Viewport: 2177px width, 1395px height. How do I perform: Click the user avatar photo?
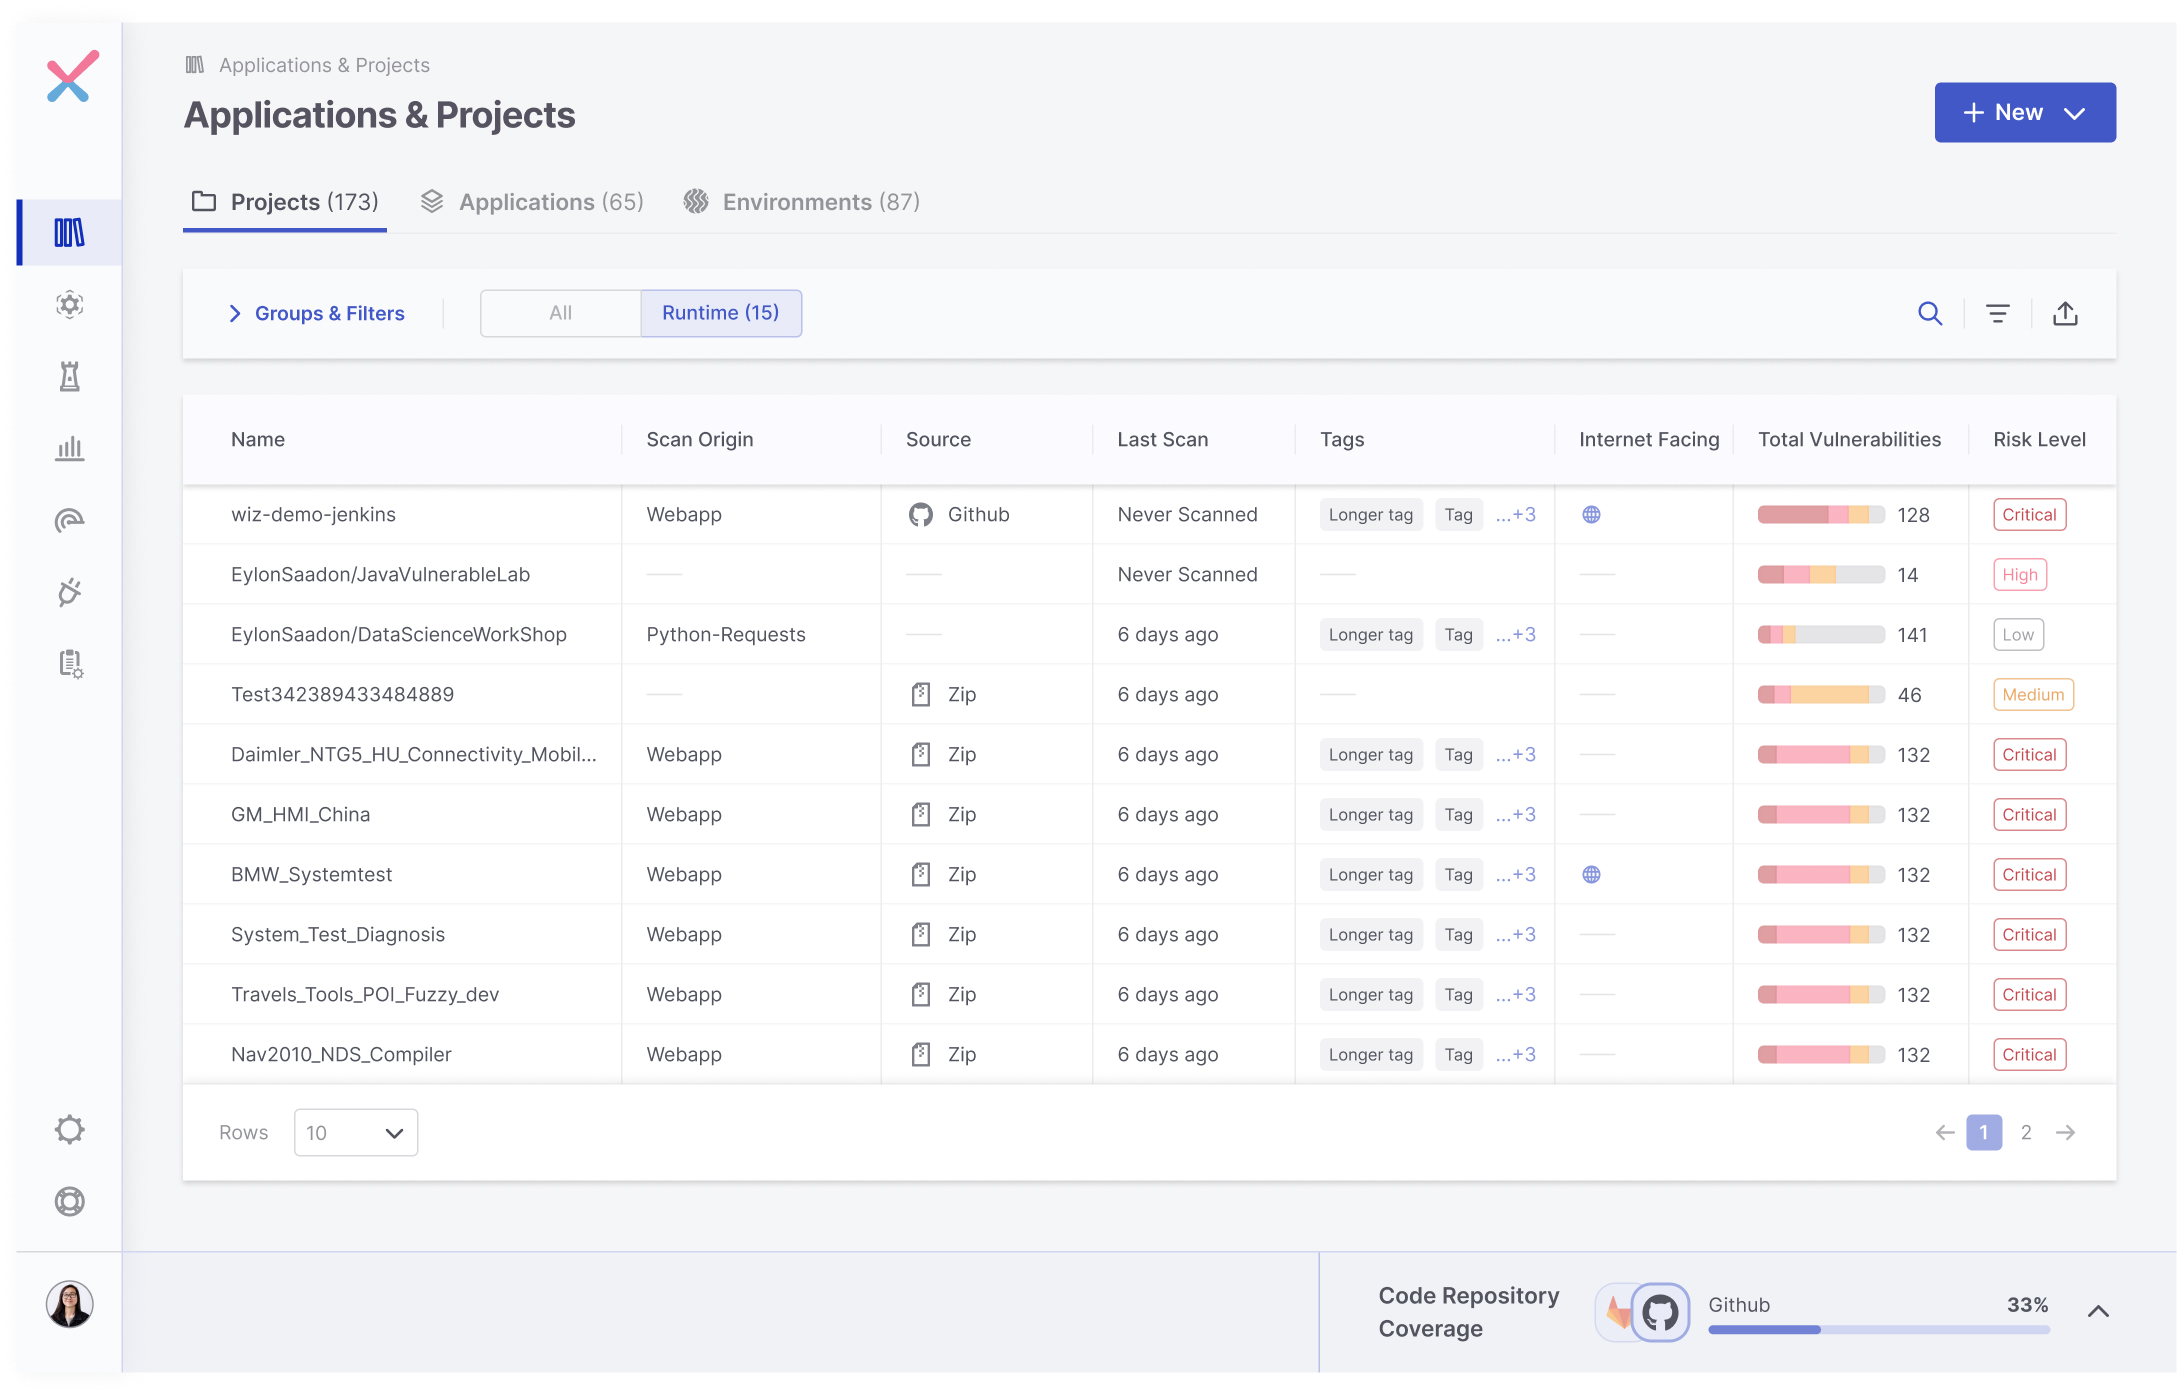(x=70, y=1304)
